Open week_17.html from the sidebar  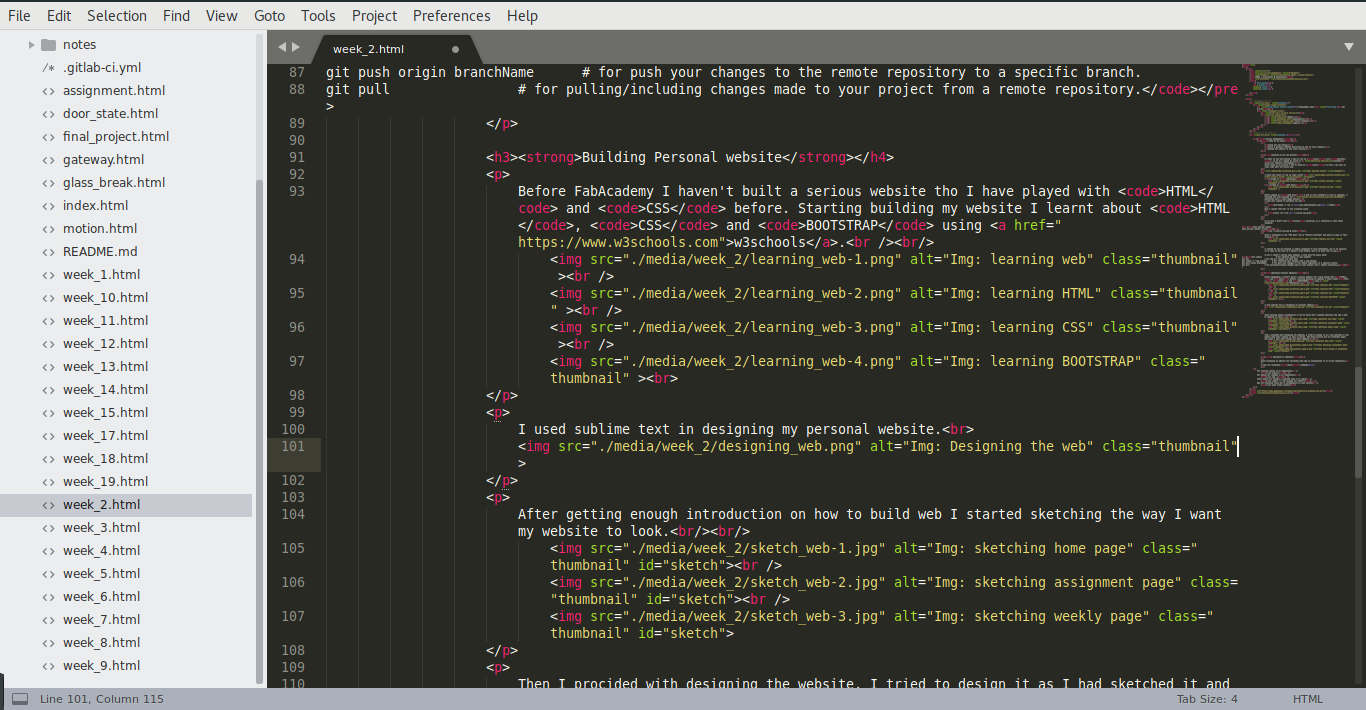(105, 435)
